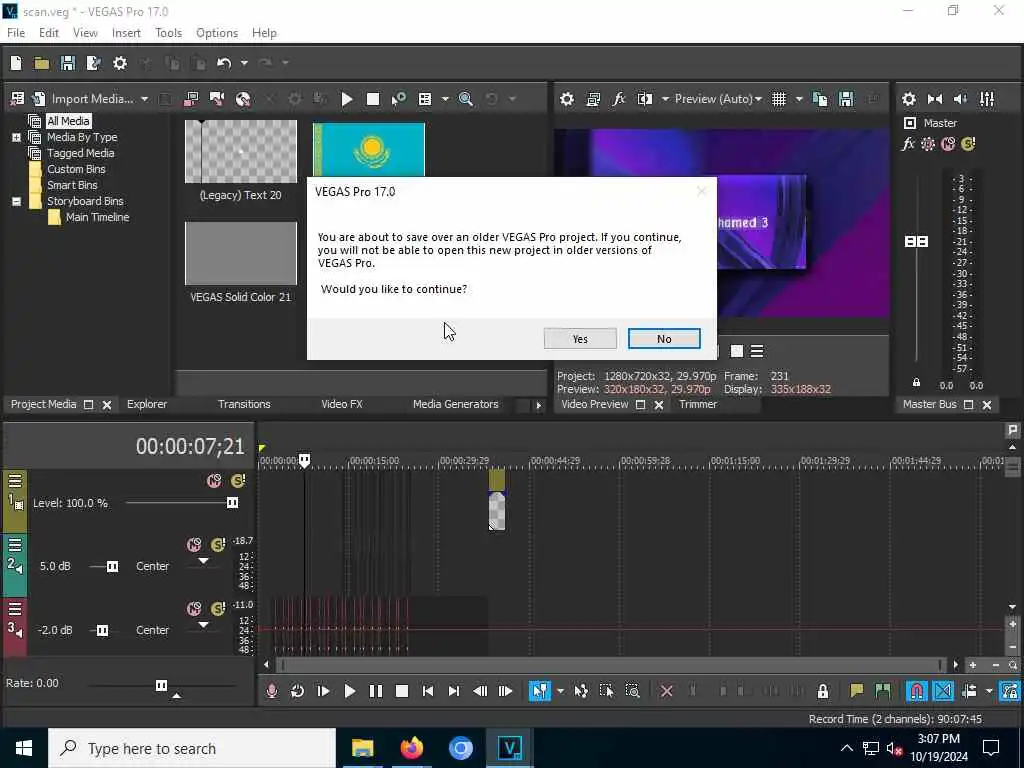Click the Save project icon in main toolbar
1024x768 pixels.
pos(67,63)
